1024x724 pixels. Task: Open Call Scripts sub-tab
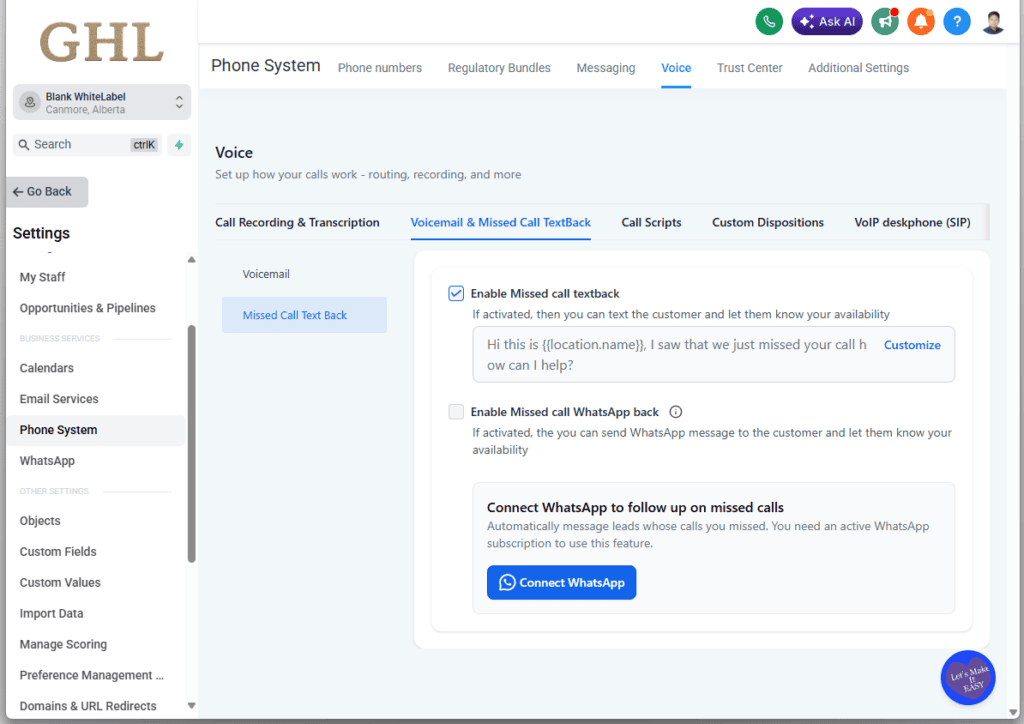[651, 223]
